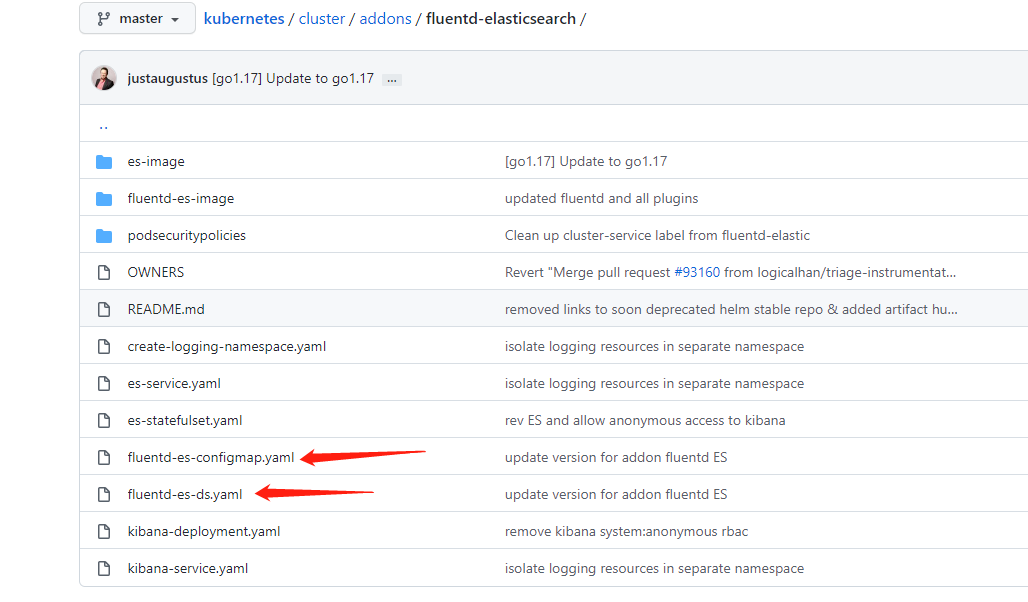Open commit 'remove kibana system:anonymous rbac'
Image resolution: width=1028 pixels, height=602 pixels.
click(x=626, y=532)
